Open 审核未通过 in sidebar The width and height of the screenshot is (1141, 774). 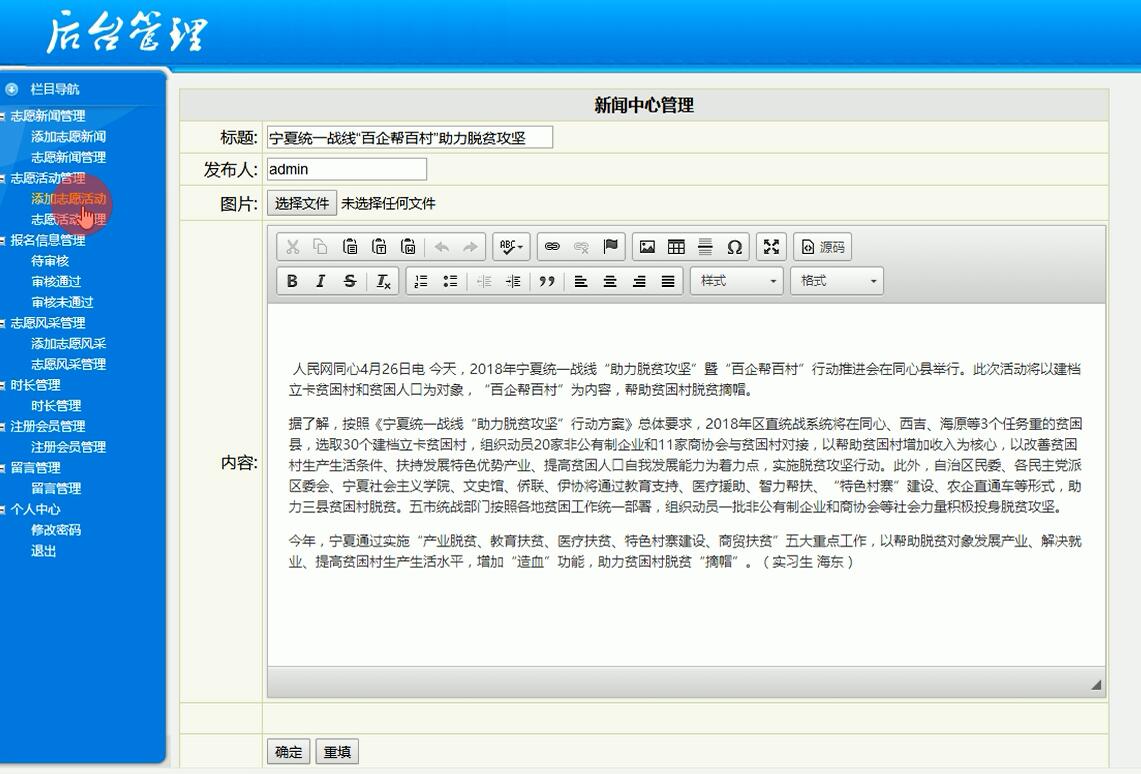point(63,303)
